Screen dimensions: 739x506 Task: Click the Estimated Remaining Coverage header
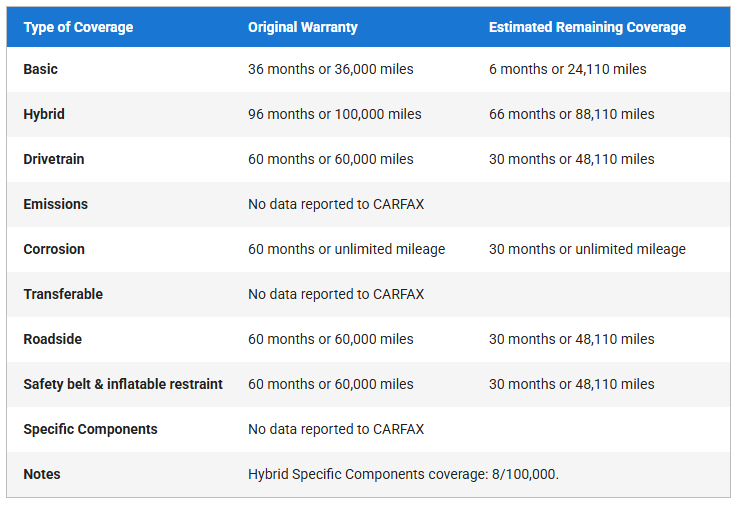coord(587,27)
